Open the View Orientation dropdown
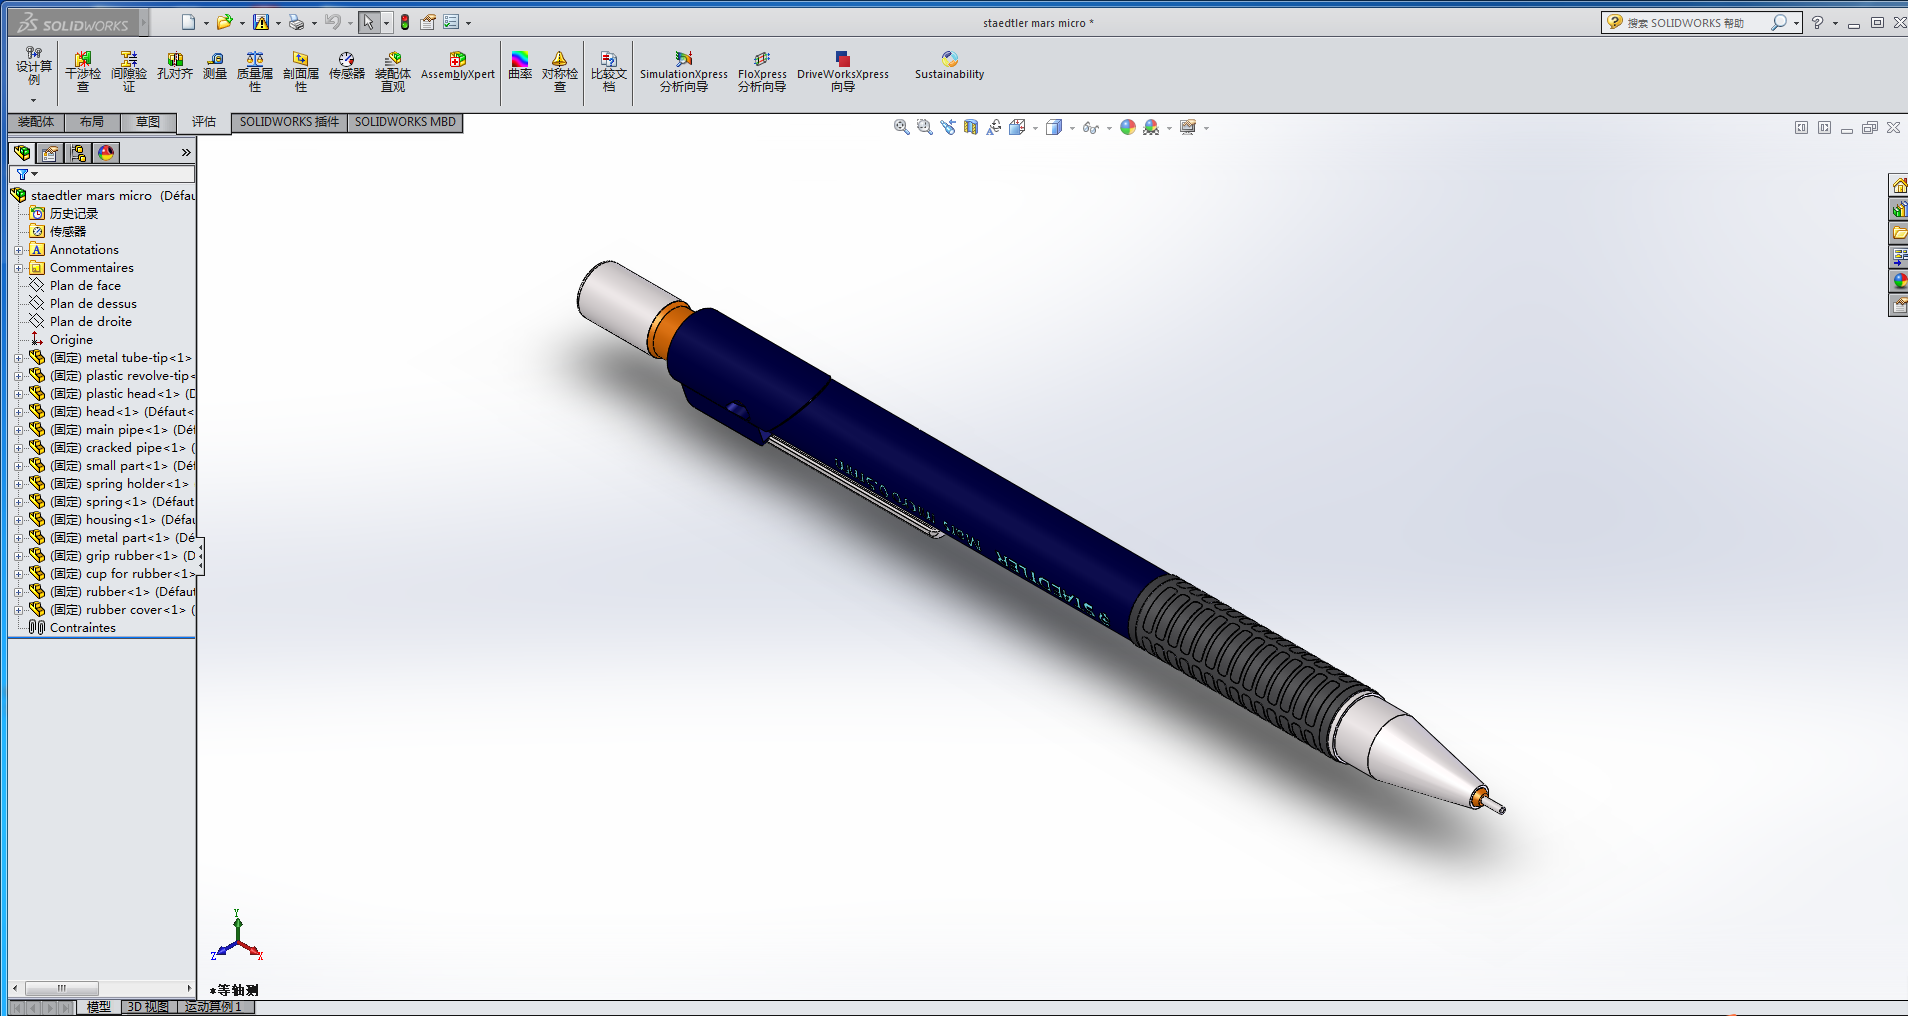Viewport: 1908px width, 1016px height. click(x=1035, y=128)
